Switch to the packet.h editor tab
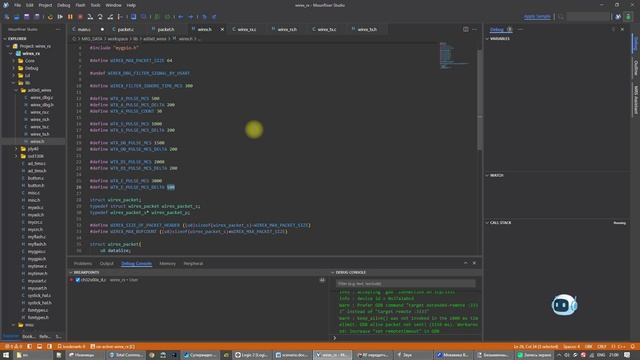 166,29
